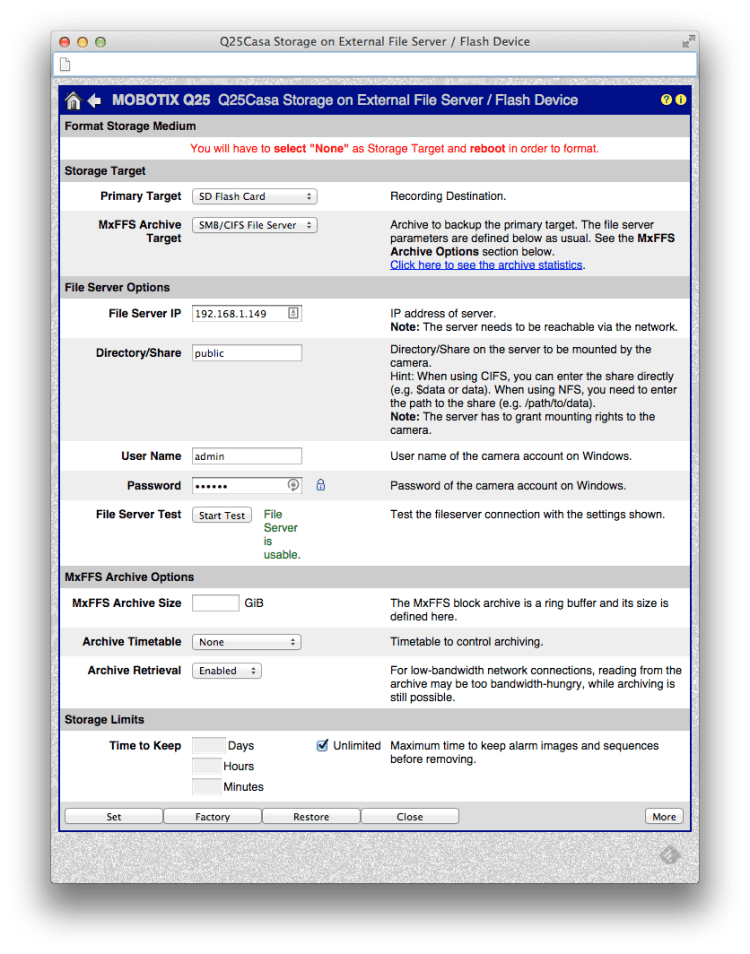Click the blue padlock beside Password
The width and height of the screenshot is (750, 954).
[x=321, y=486]
